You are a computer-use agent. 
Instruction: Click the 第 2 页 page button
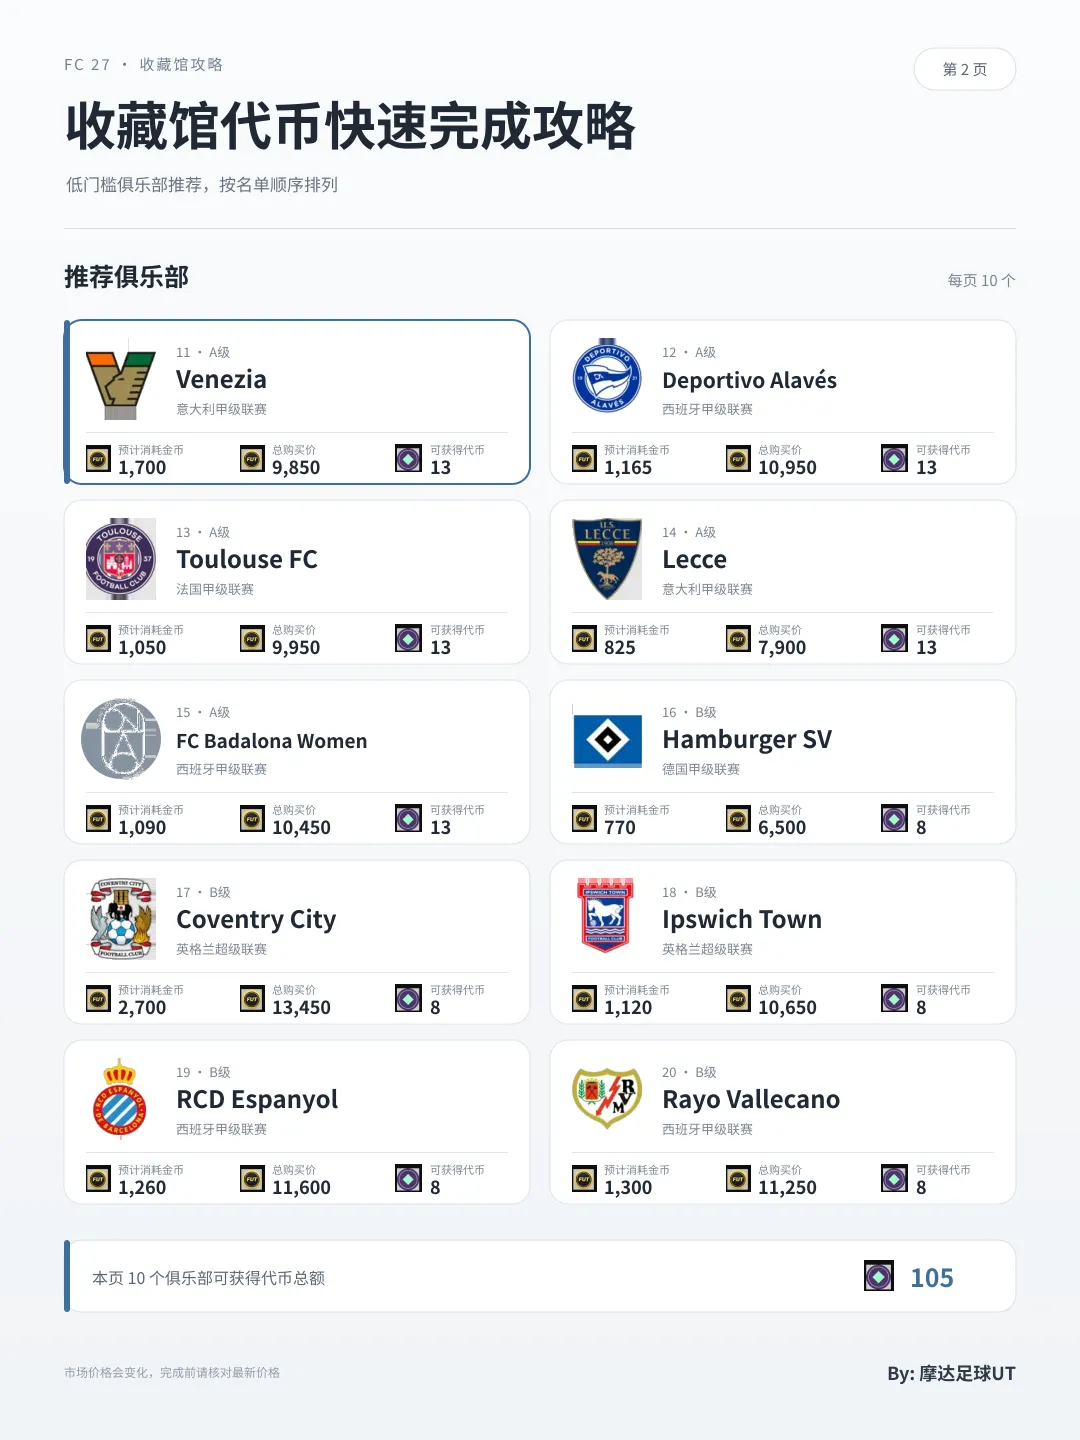(x=965, y=69)
